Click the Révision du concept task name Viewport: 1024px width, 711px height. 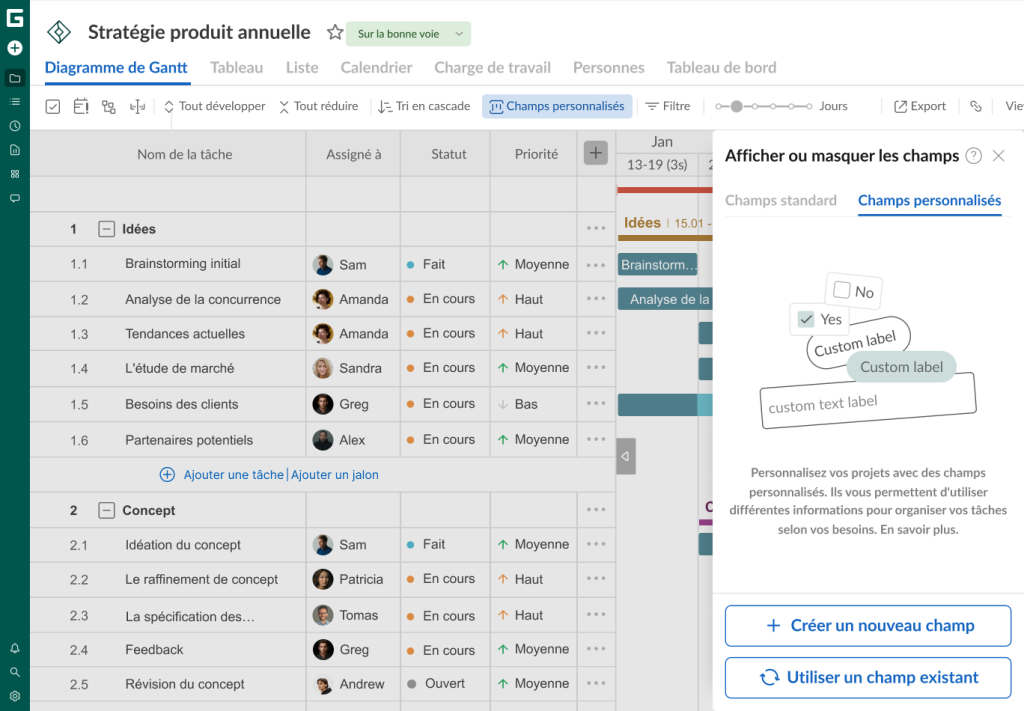pyautogui.click(x=185, y=684)
